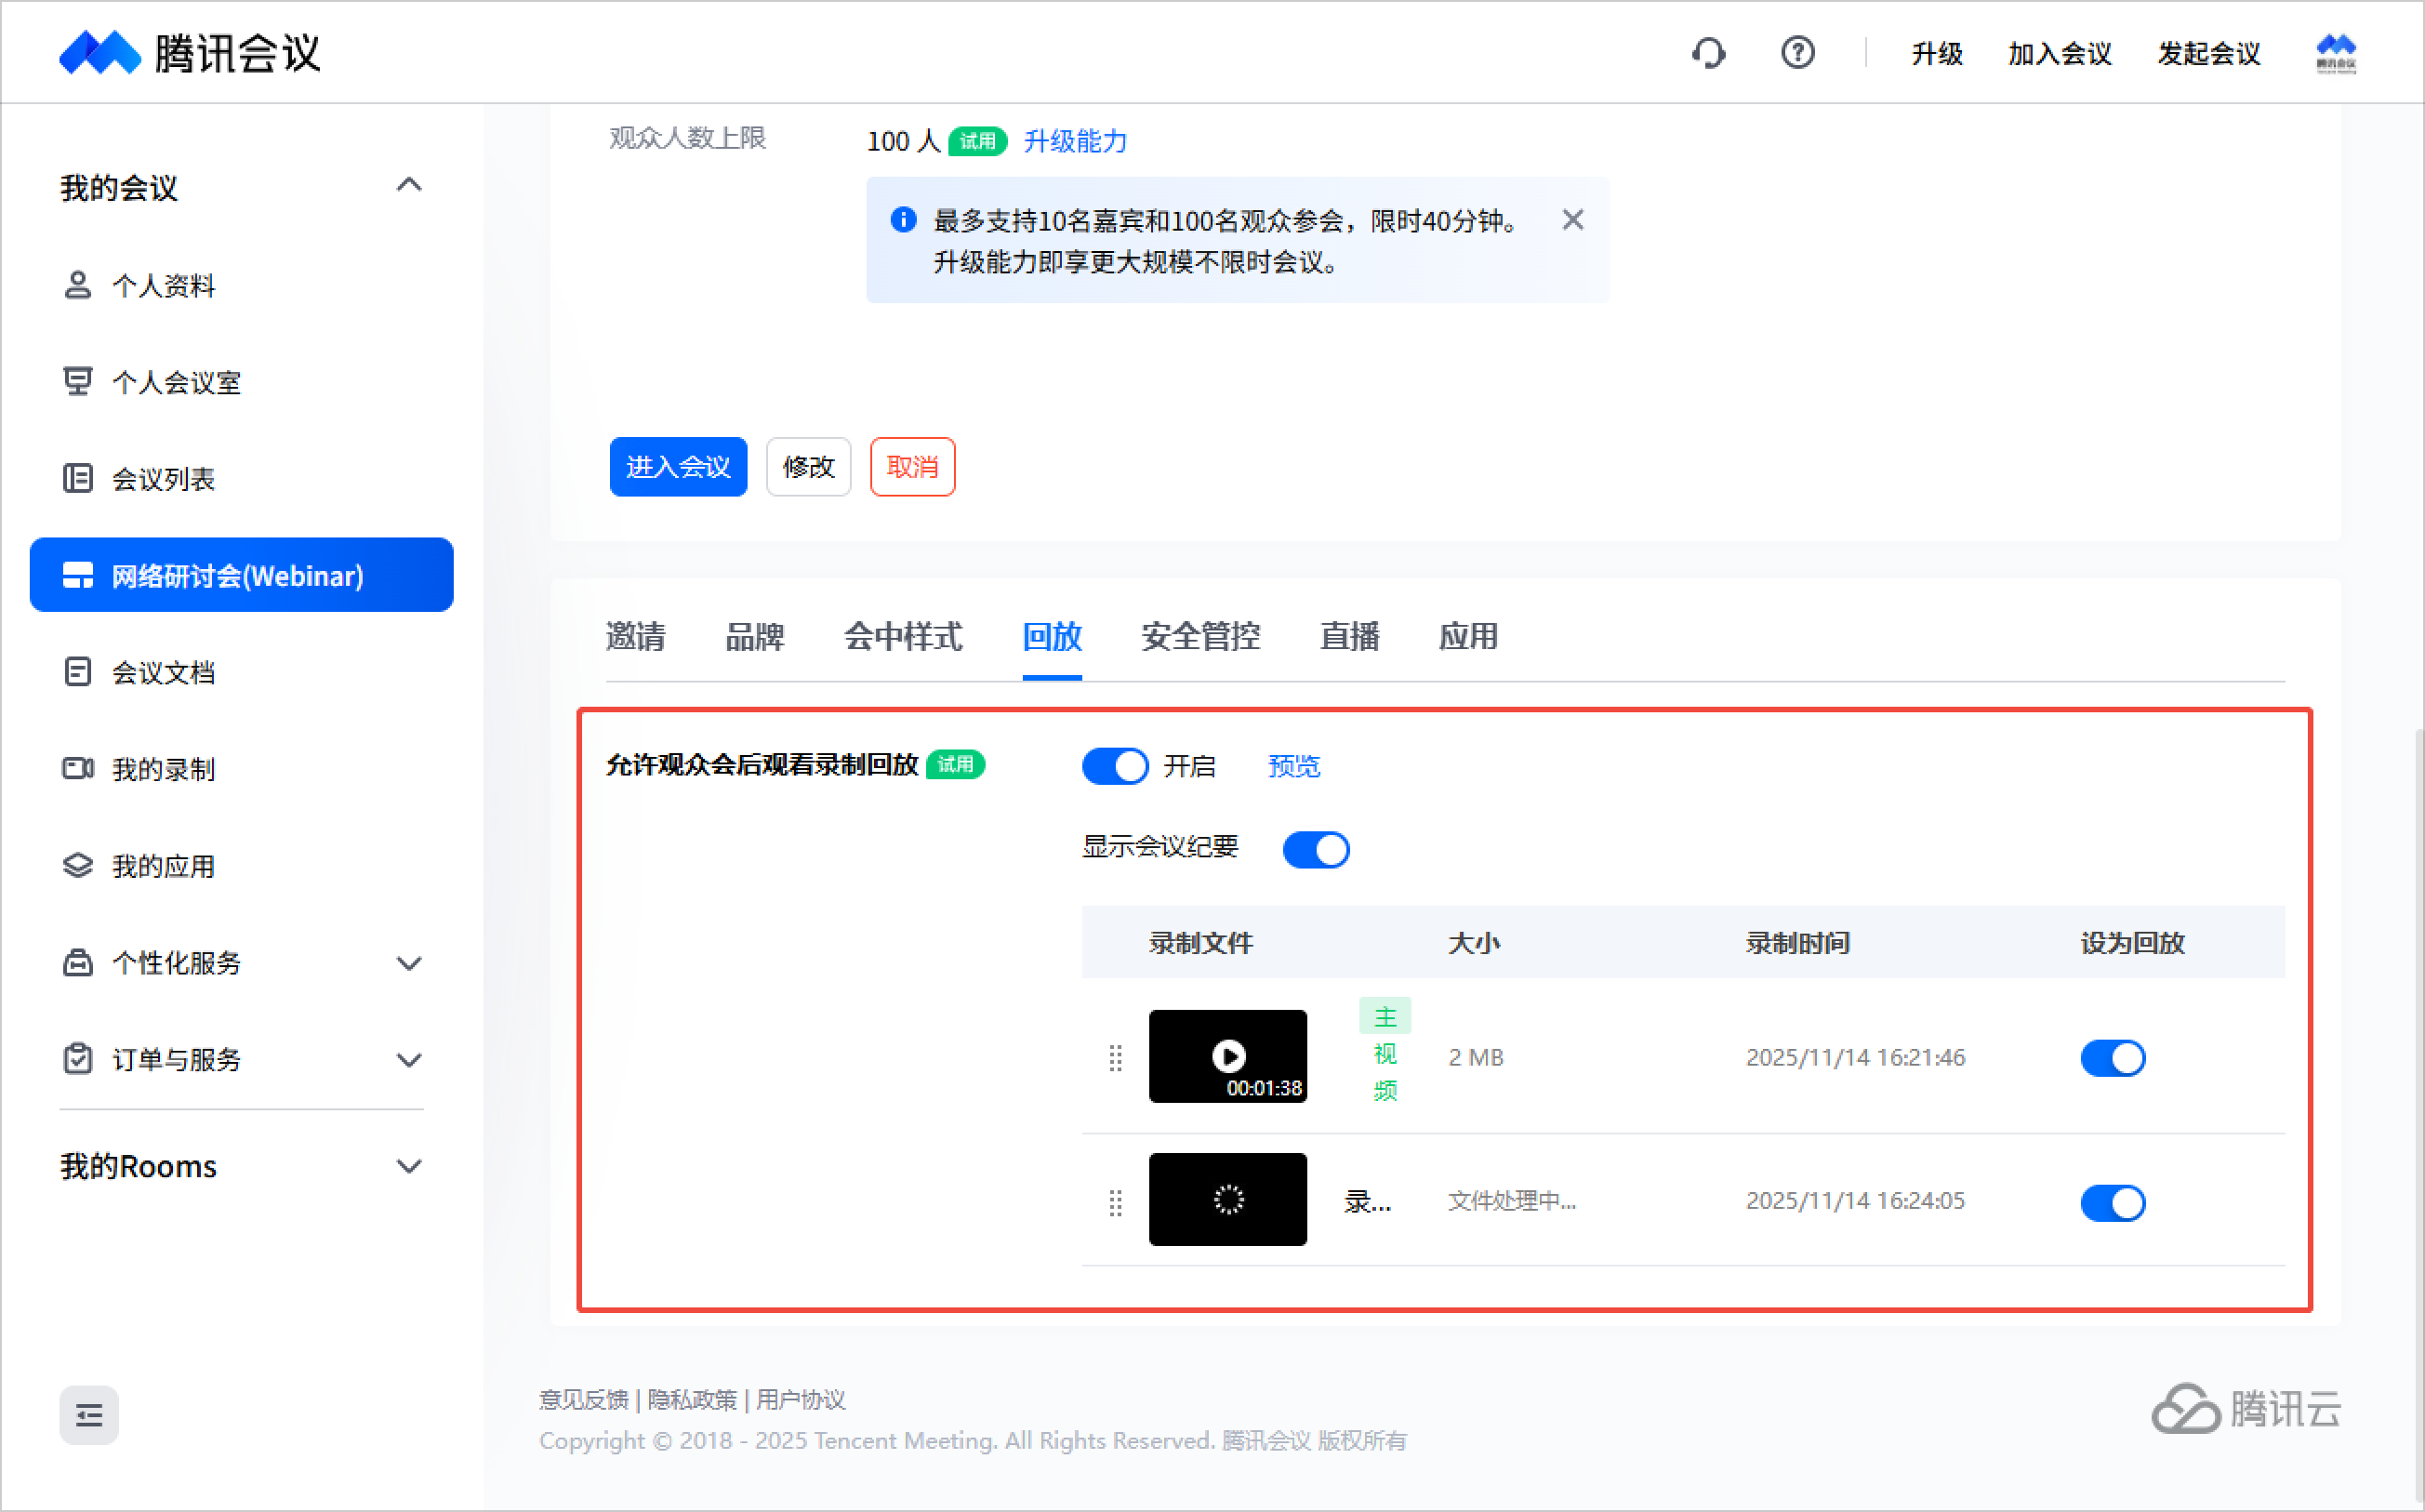Click drag handle of first recording row
Image resolution: width=2425 pixels, height=1512 pixels.
coord(1115,1057)
